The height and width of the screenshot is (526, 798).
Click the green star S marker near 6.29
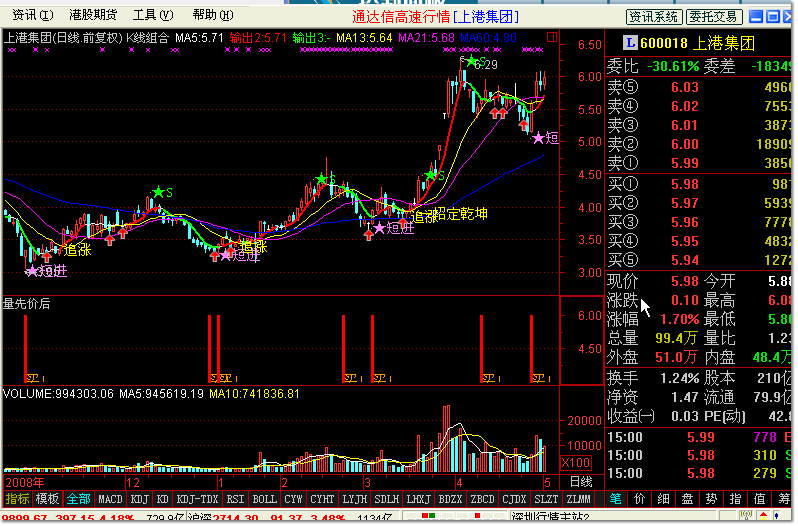(x=472, y=62)
